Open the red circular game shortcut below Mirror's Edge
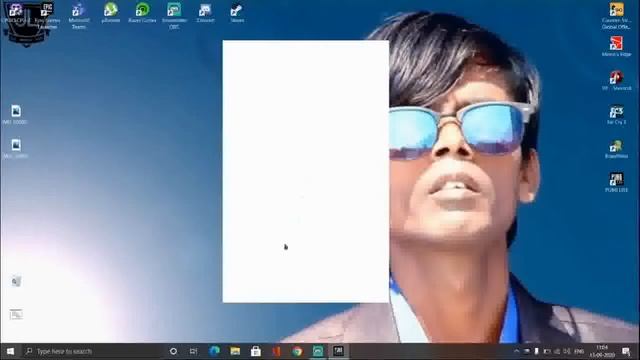Image resolution: width=640 pixels, height=360 pixels. click(616, 80)
